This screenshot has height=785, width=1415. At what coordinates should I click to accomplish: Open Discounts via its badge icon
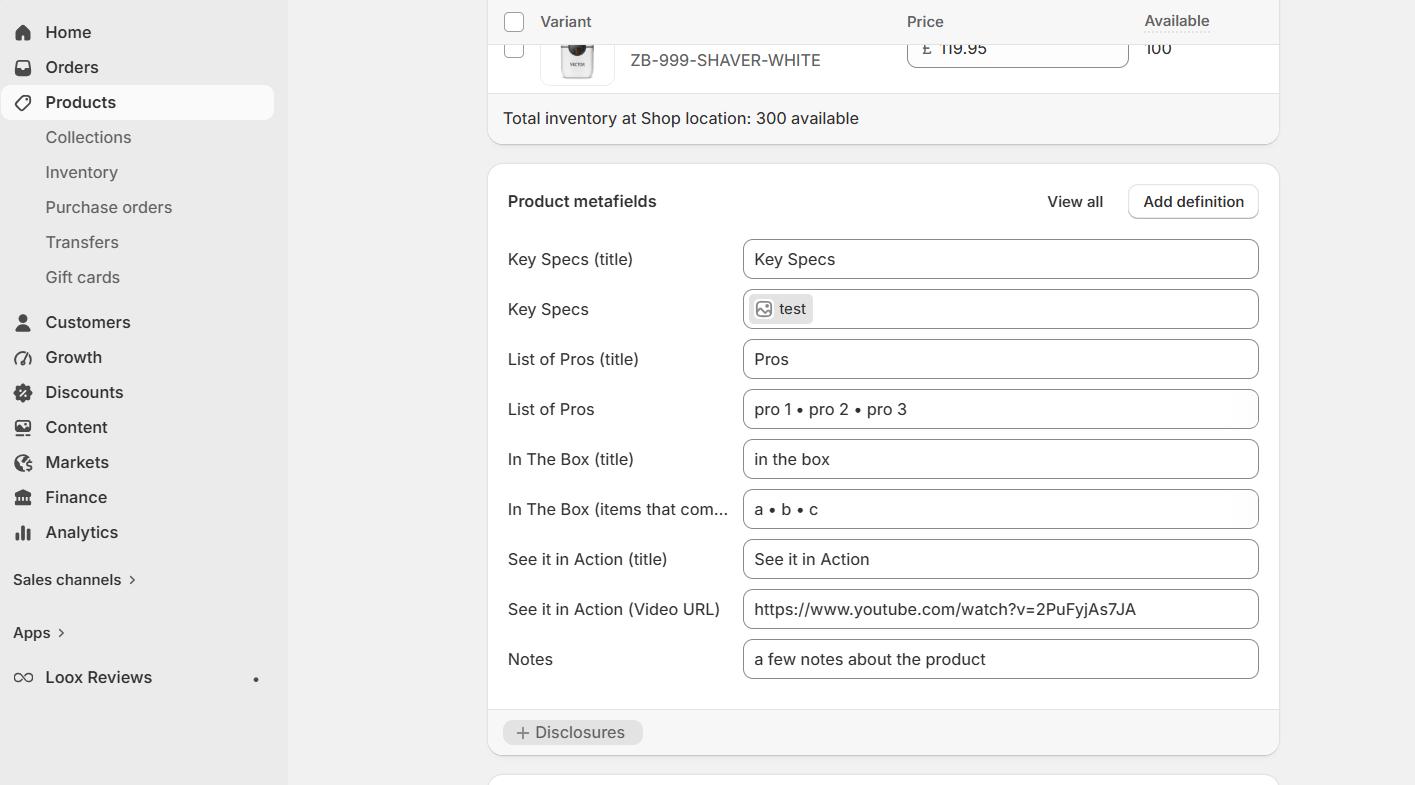pyautogui.click(x=23, y=392)
